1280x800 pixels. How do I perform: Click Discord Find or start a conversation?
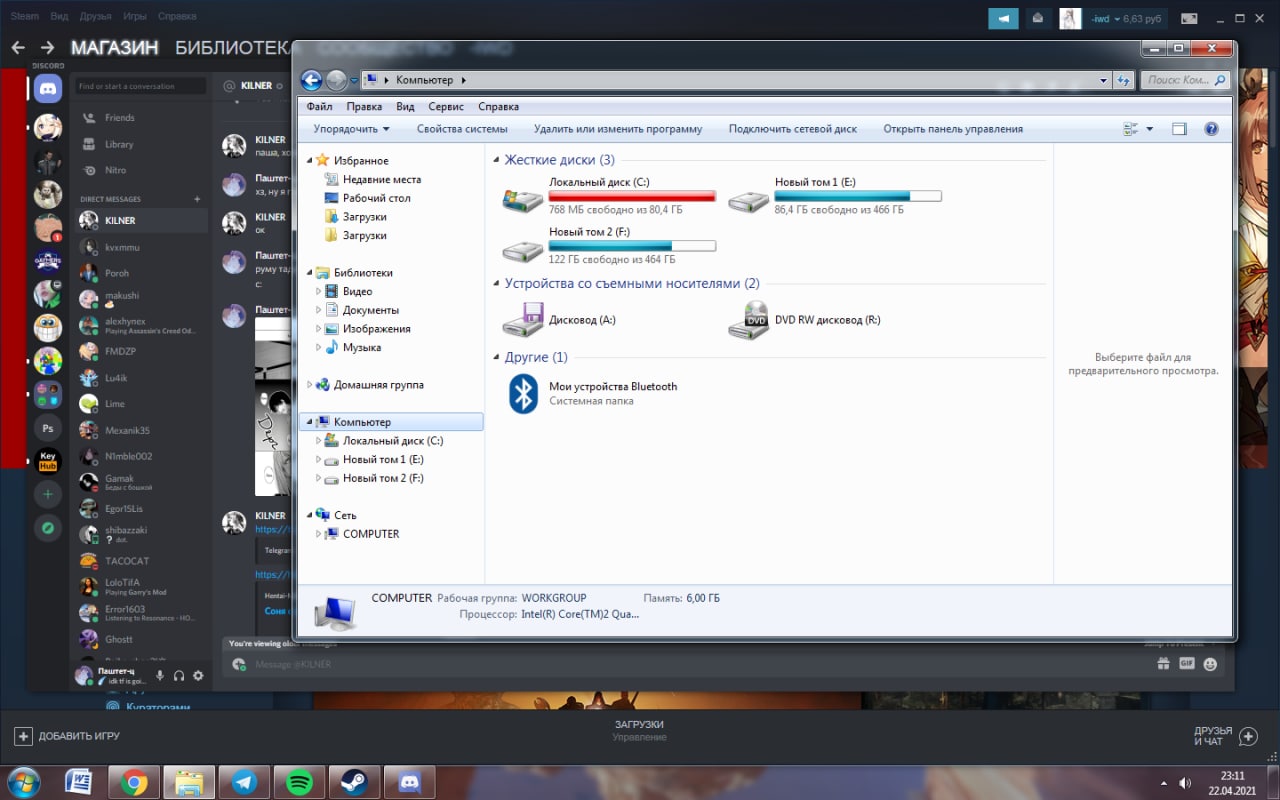141,86
